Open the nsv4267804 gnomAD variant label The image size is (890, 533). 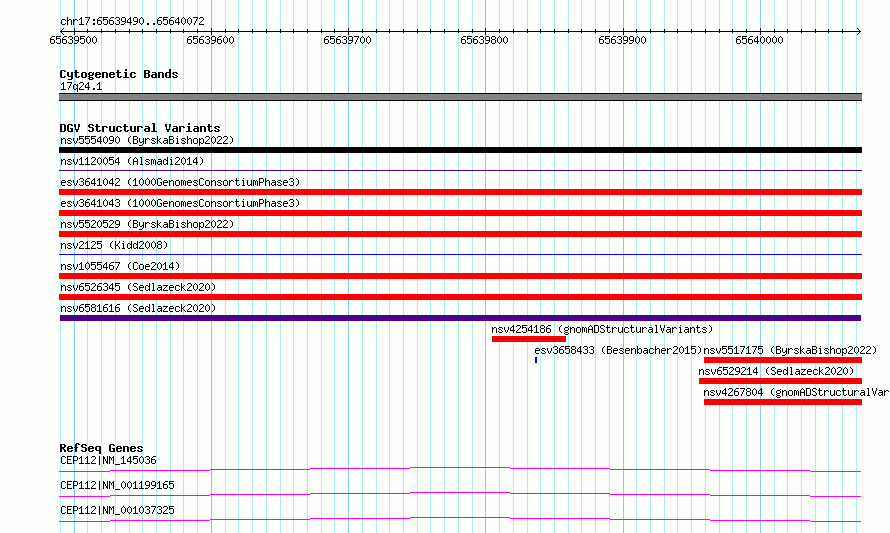coord(796,392)
